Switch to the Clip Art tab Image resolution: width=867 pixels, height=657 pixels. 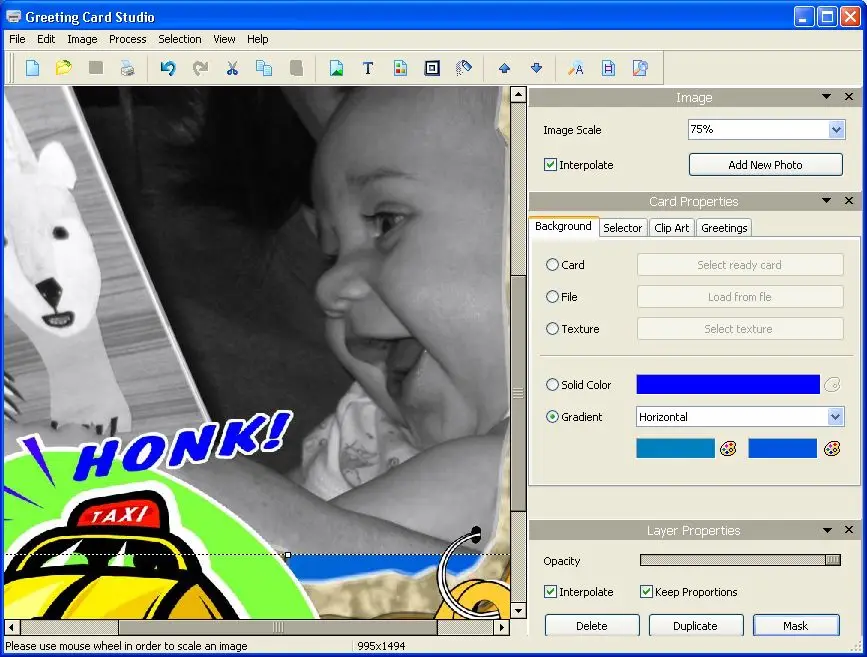(x=672, y=228)
